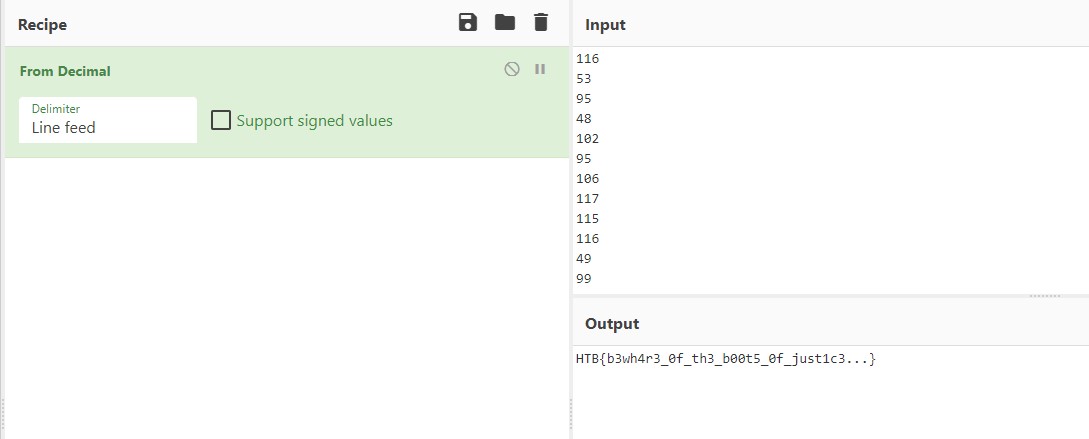Screen dimensions: 1089x439
Task: Click the input line containing 106
Action: 588,179
